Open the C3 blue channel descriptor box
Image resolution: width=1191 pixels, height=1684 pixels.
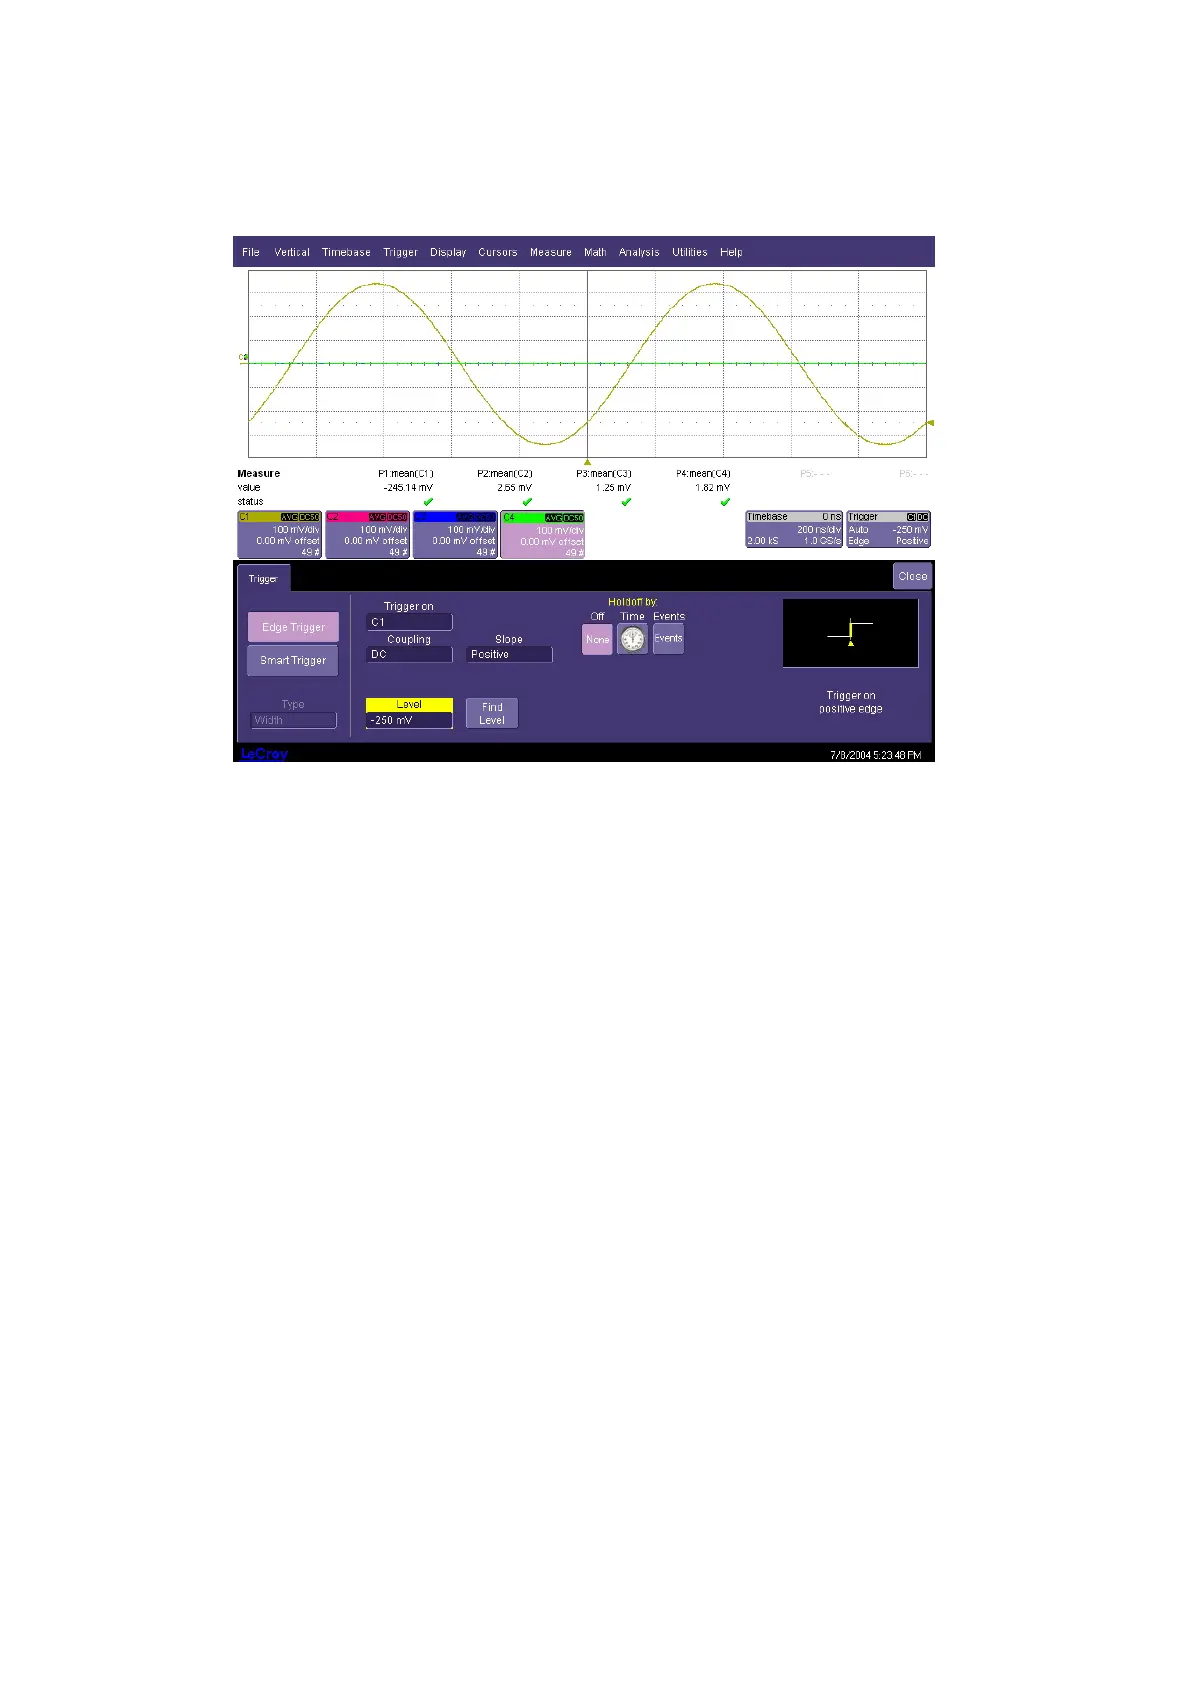[455, 534]
